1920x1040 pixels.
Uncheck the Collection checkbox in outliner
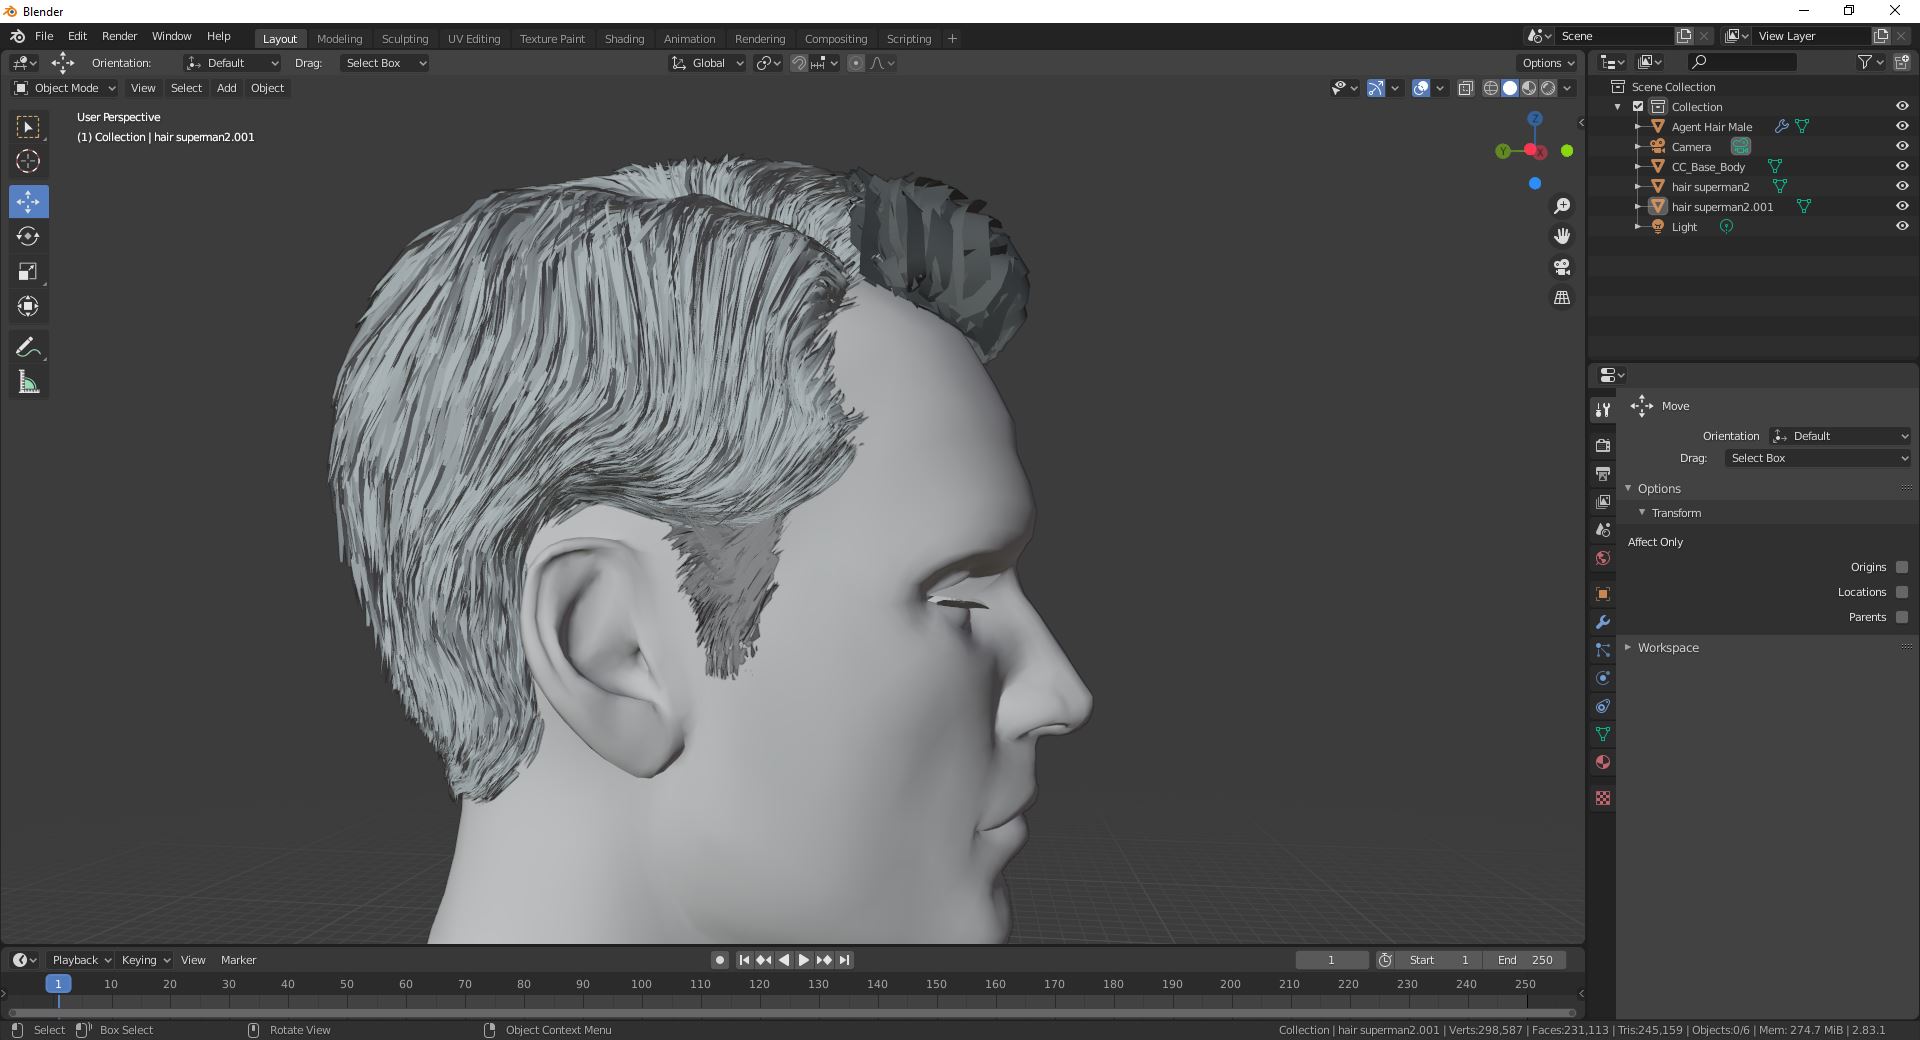[1638, 106]
